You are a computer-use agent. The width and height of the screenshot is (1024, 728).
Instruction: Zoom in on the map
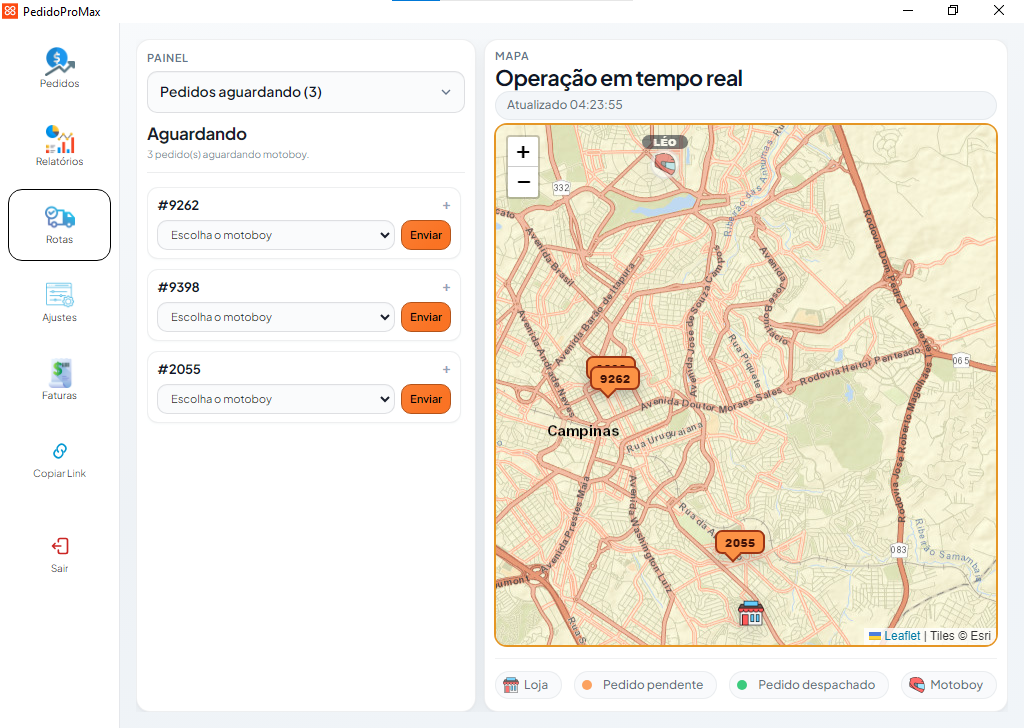(x=523, y=152)
